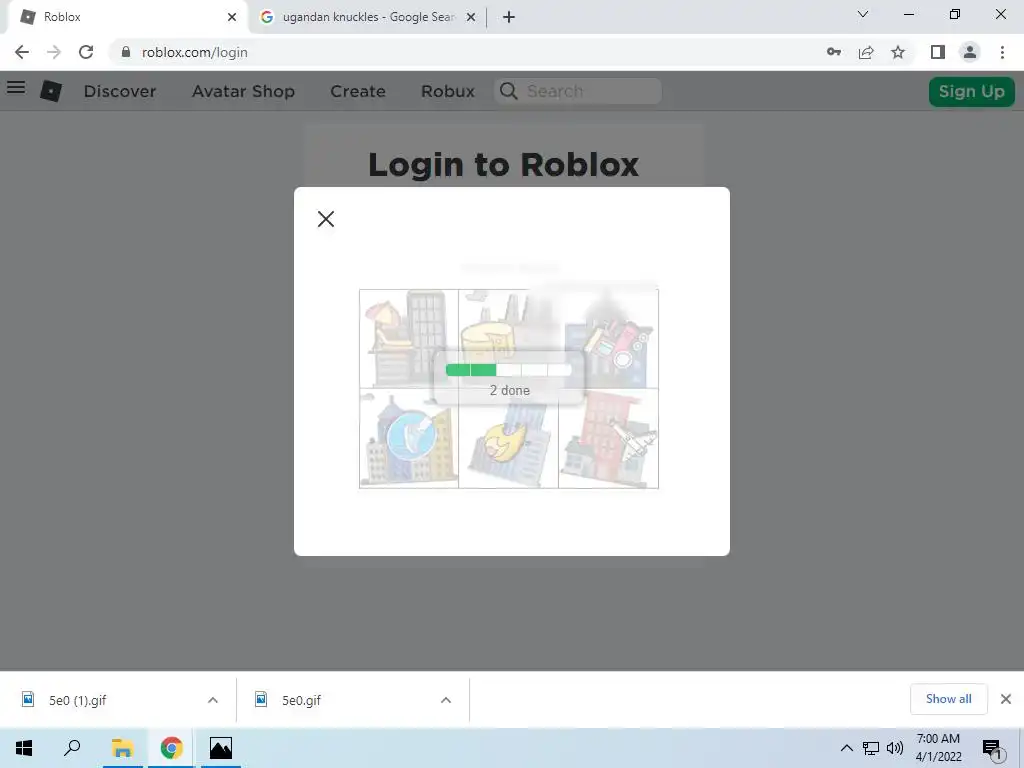This screenshot has width=1024, height=768.
Task: Pick the captcha tile showing the cheese wedge
Action: tap(508, 339)
